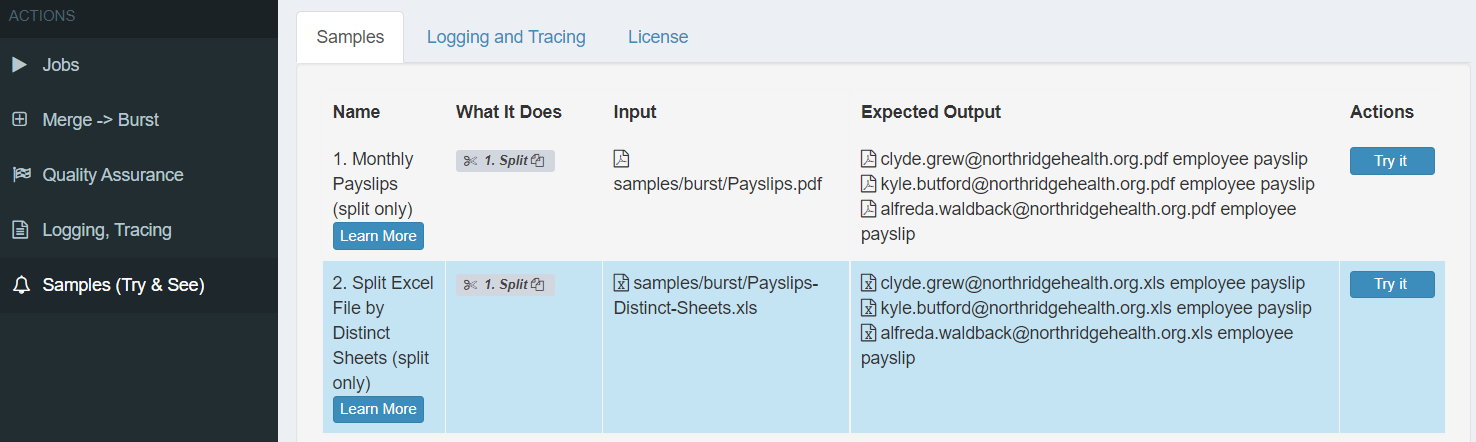Image resolution: width=1476 pixels, height=442 pixels.
Task: Click the Jobs play icon in sidebar
Action: coord(19,65)
